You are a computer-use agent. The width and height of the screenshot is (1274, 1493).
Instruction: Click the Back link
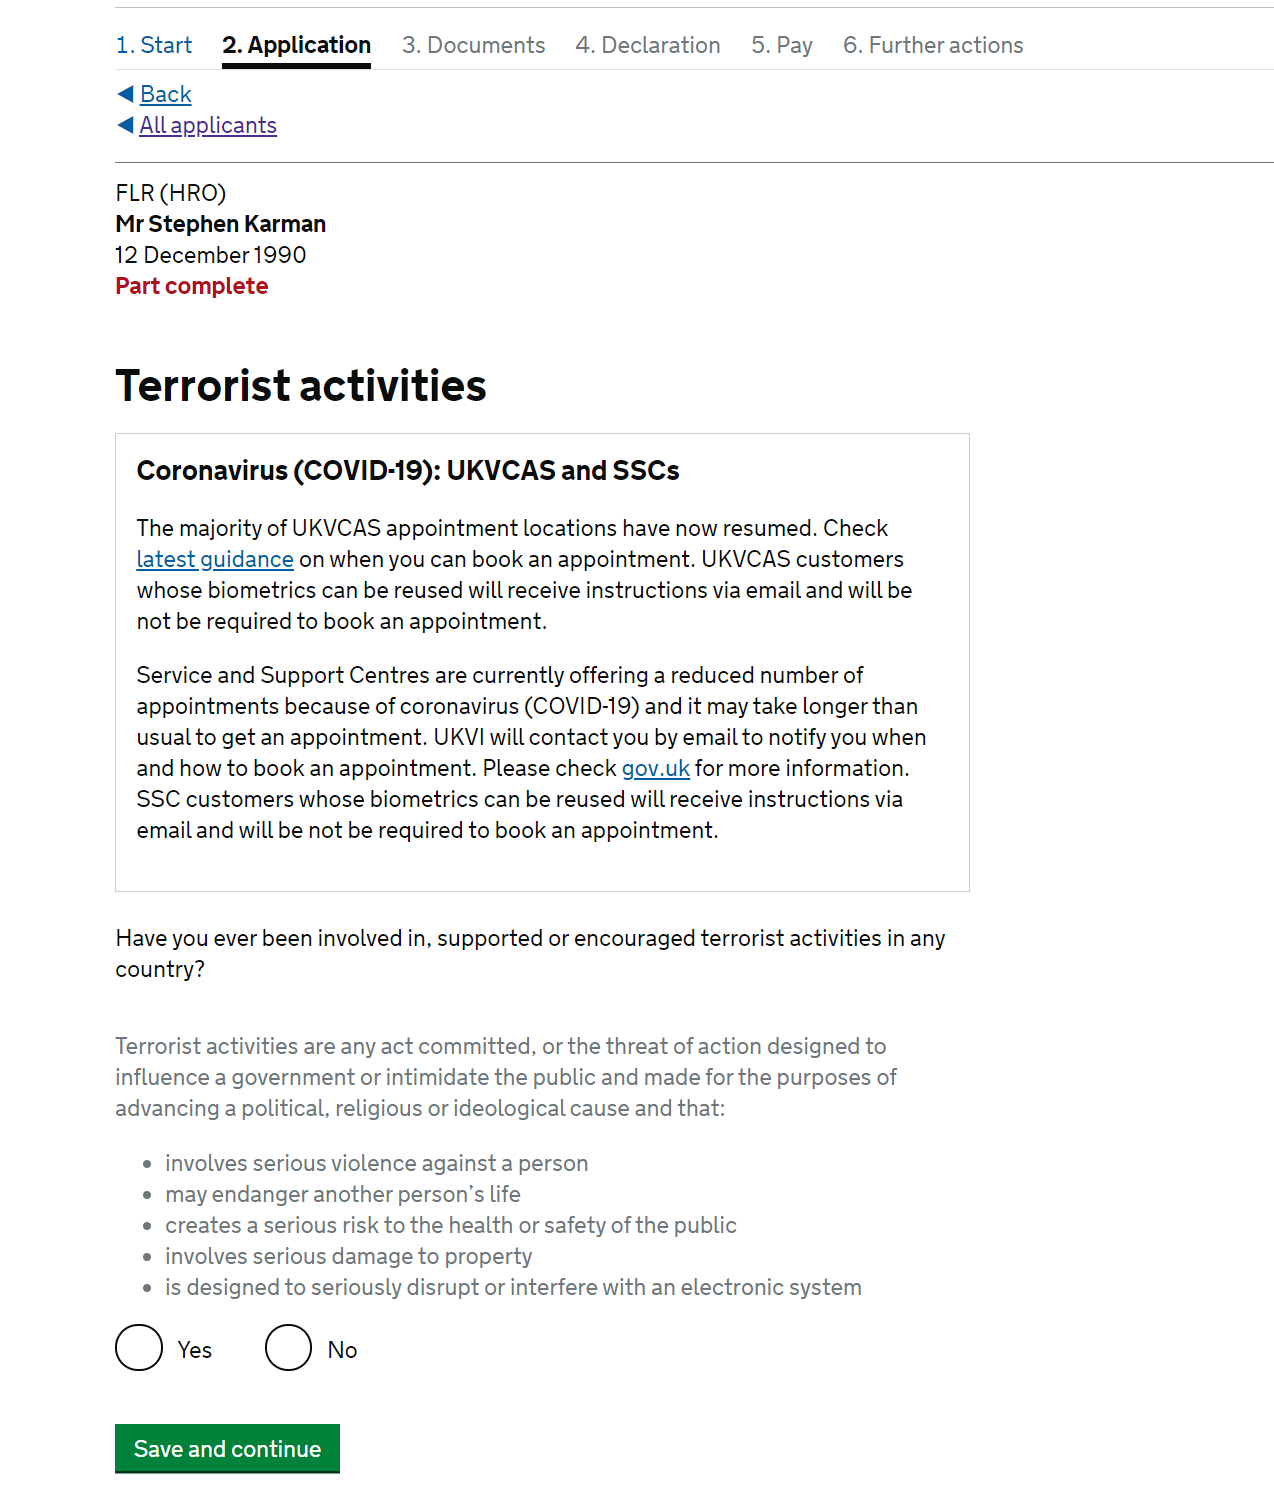pyautogui.click(x=165, y=94)
